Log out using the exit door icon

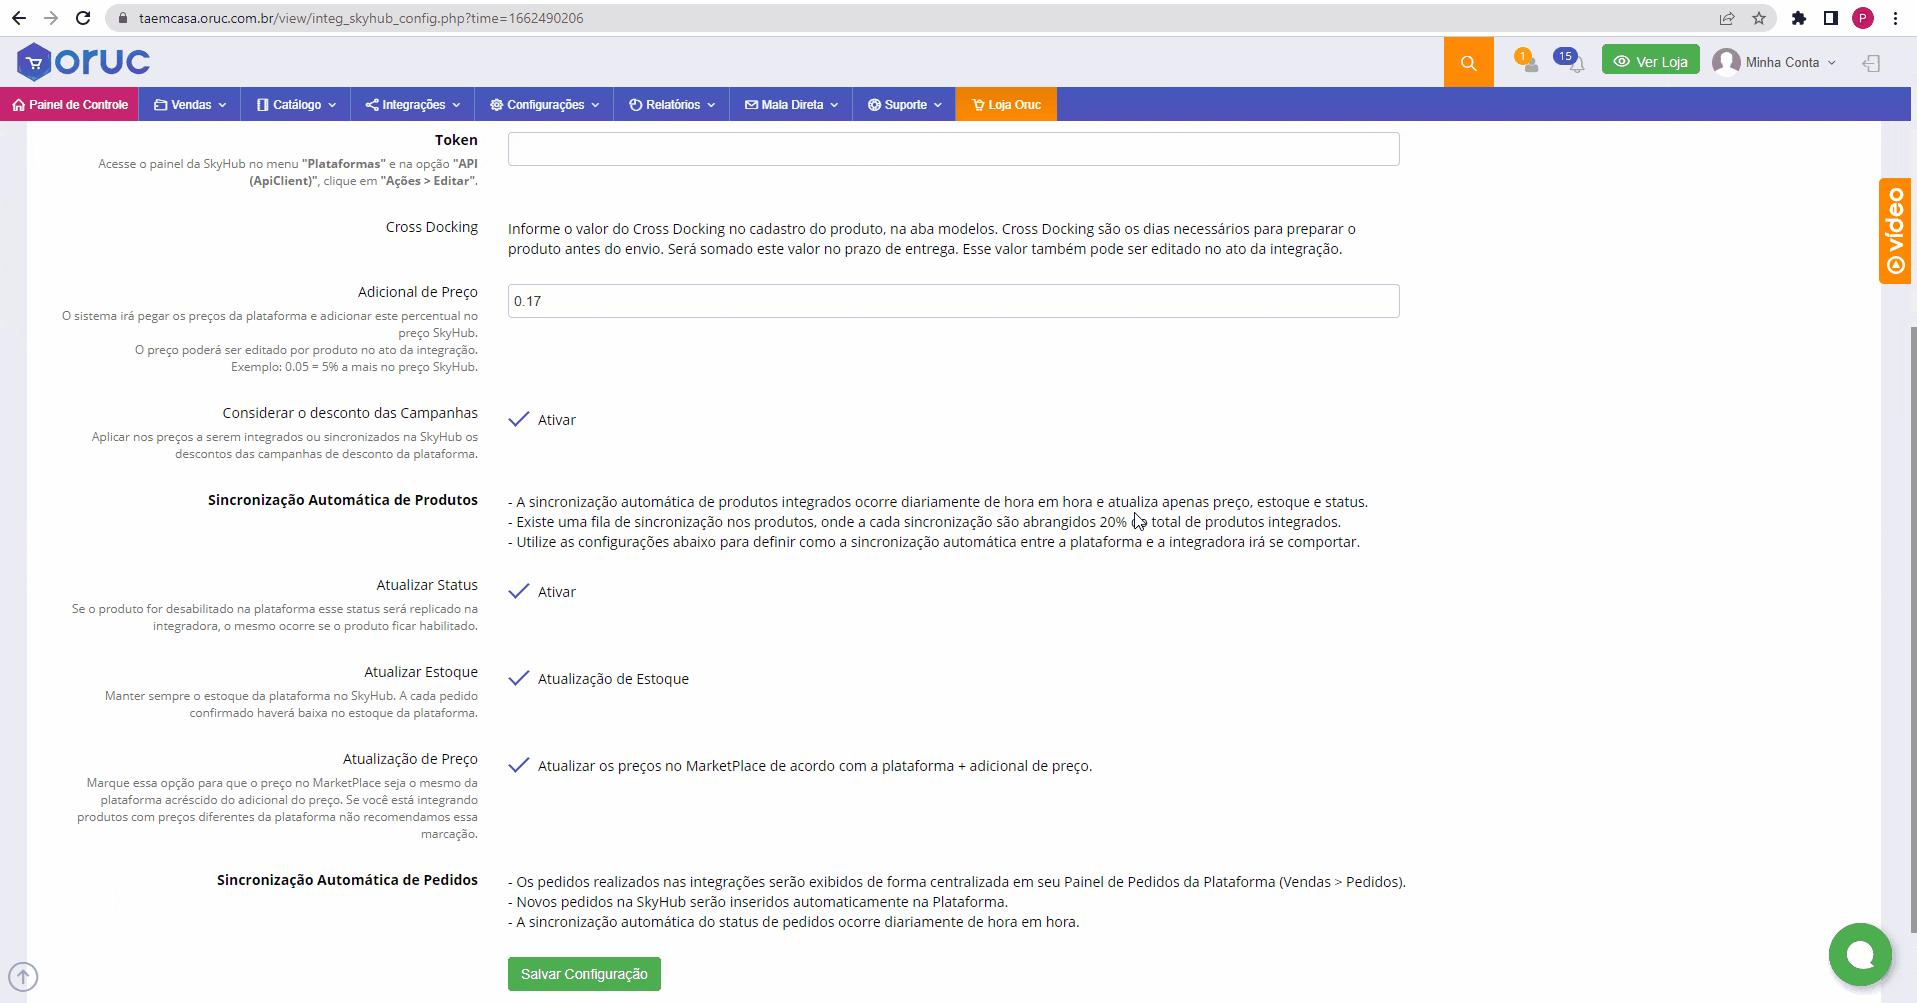click(1872, 61)
